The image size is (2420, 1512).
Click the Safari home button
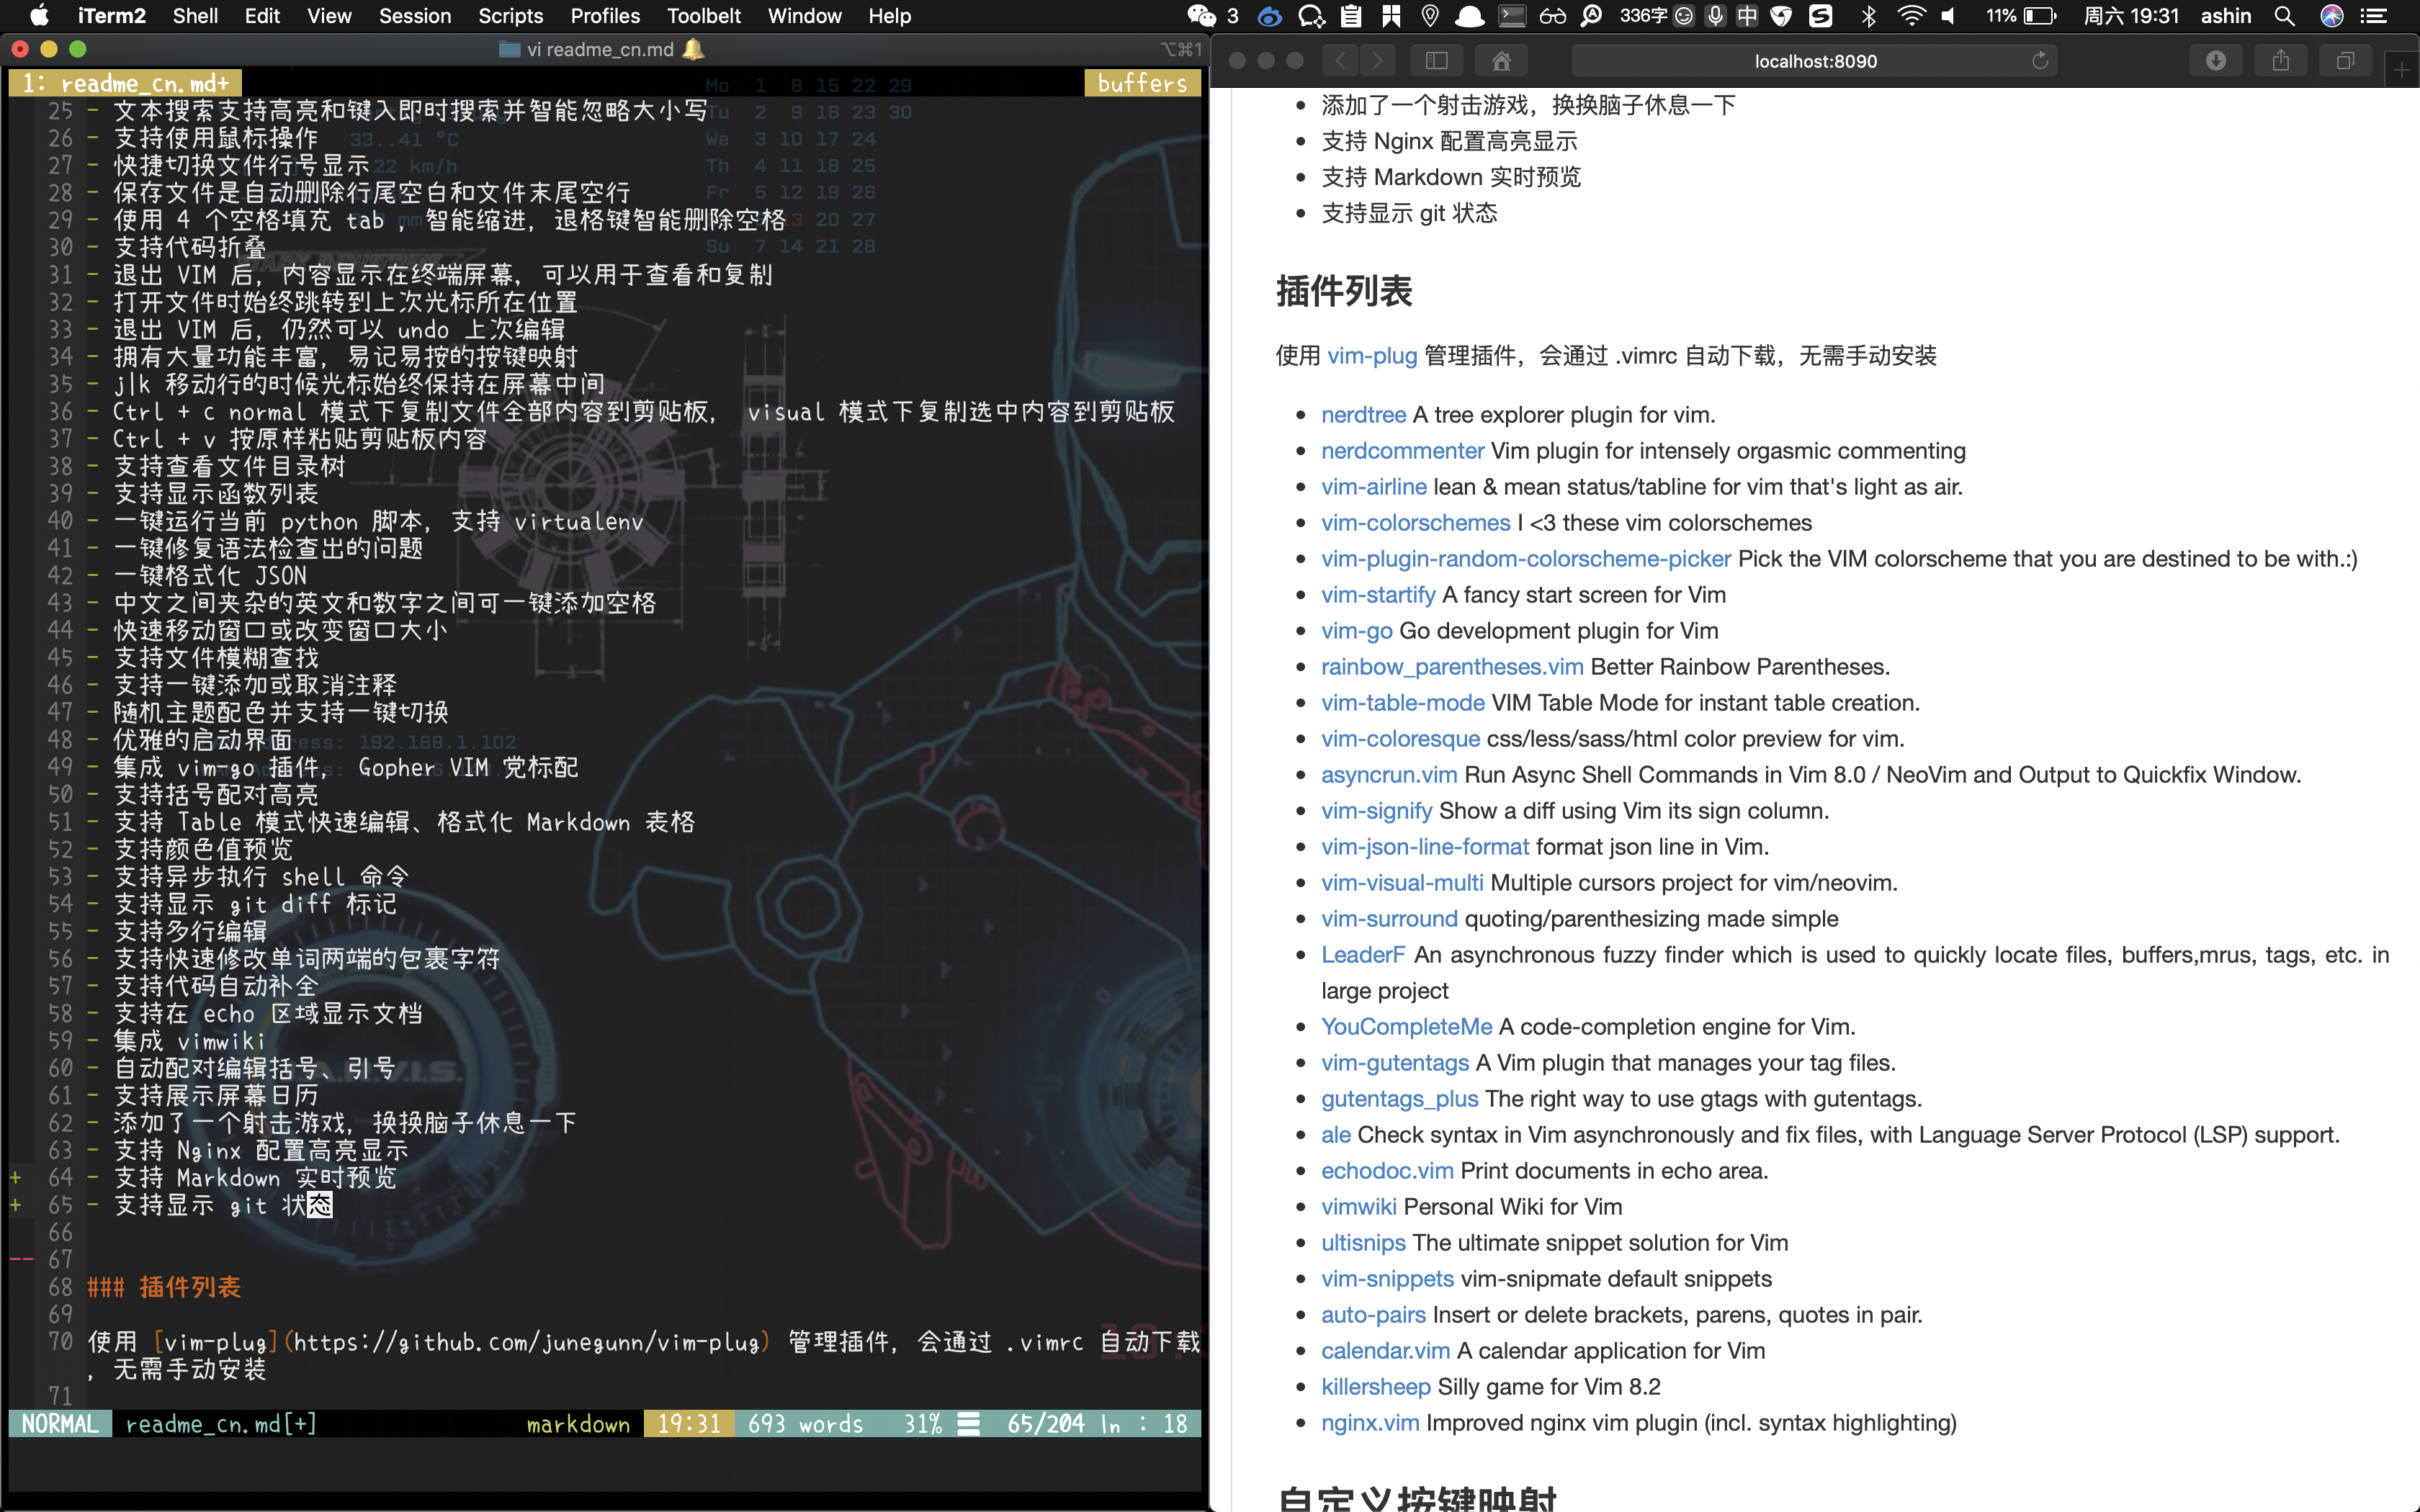1501,61
